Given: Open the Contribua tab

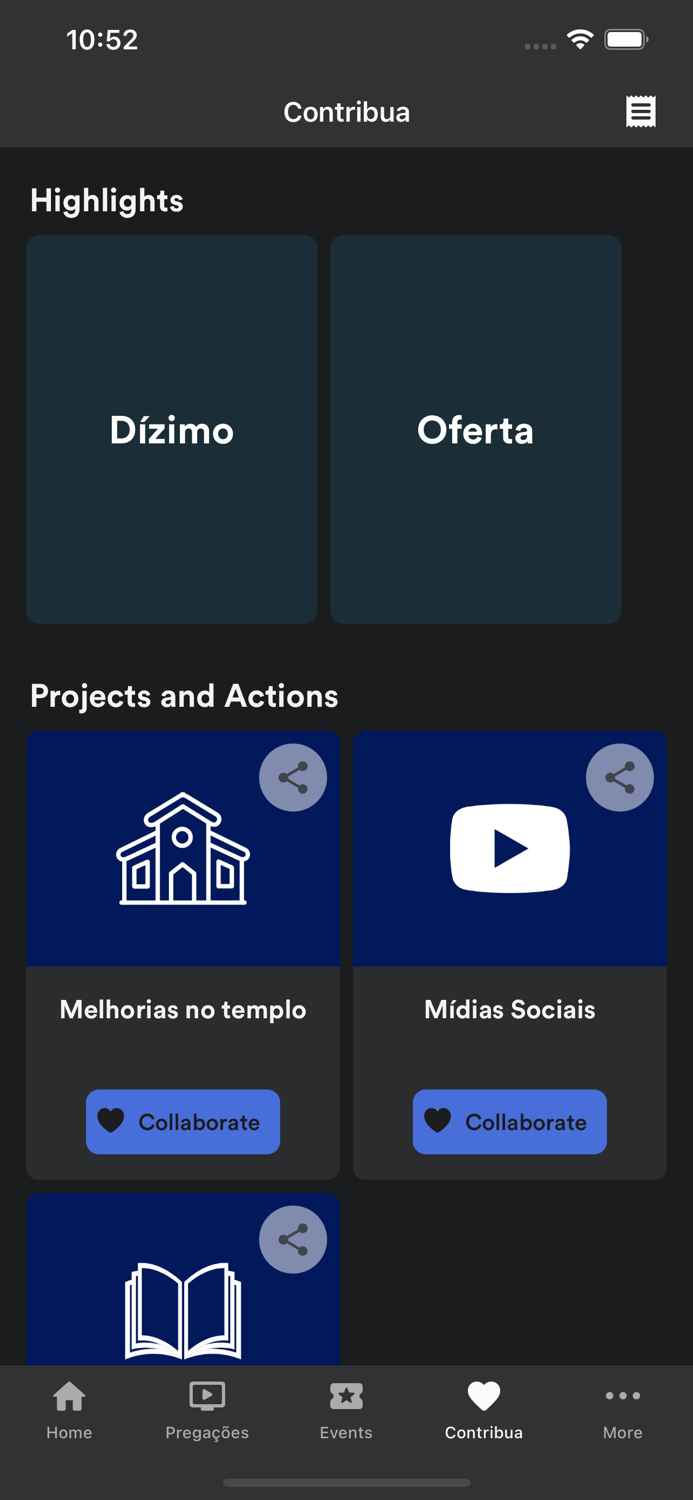Looking at the screenshot, I should 483,1410.
